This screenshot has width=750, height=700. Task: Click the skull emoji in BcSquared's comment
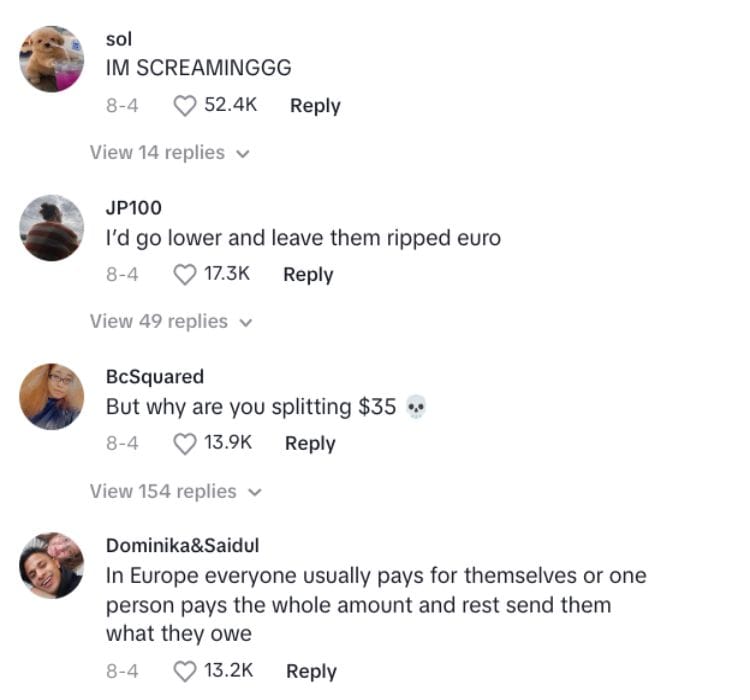click(416, 407)
